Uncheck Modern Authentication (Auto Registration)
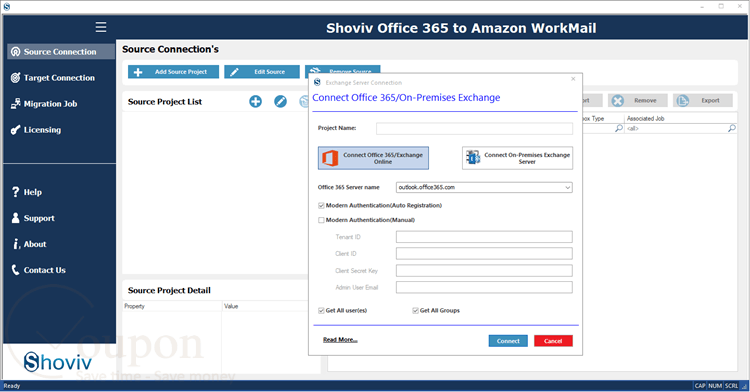The height and width of the screenshot is (392, 750). coord(321,206)
